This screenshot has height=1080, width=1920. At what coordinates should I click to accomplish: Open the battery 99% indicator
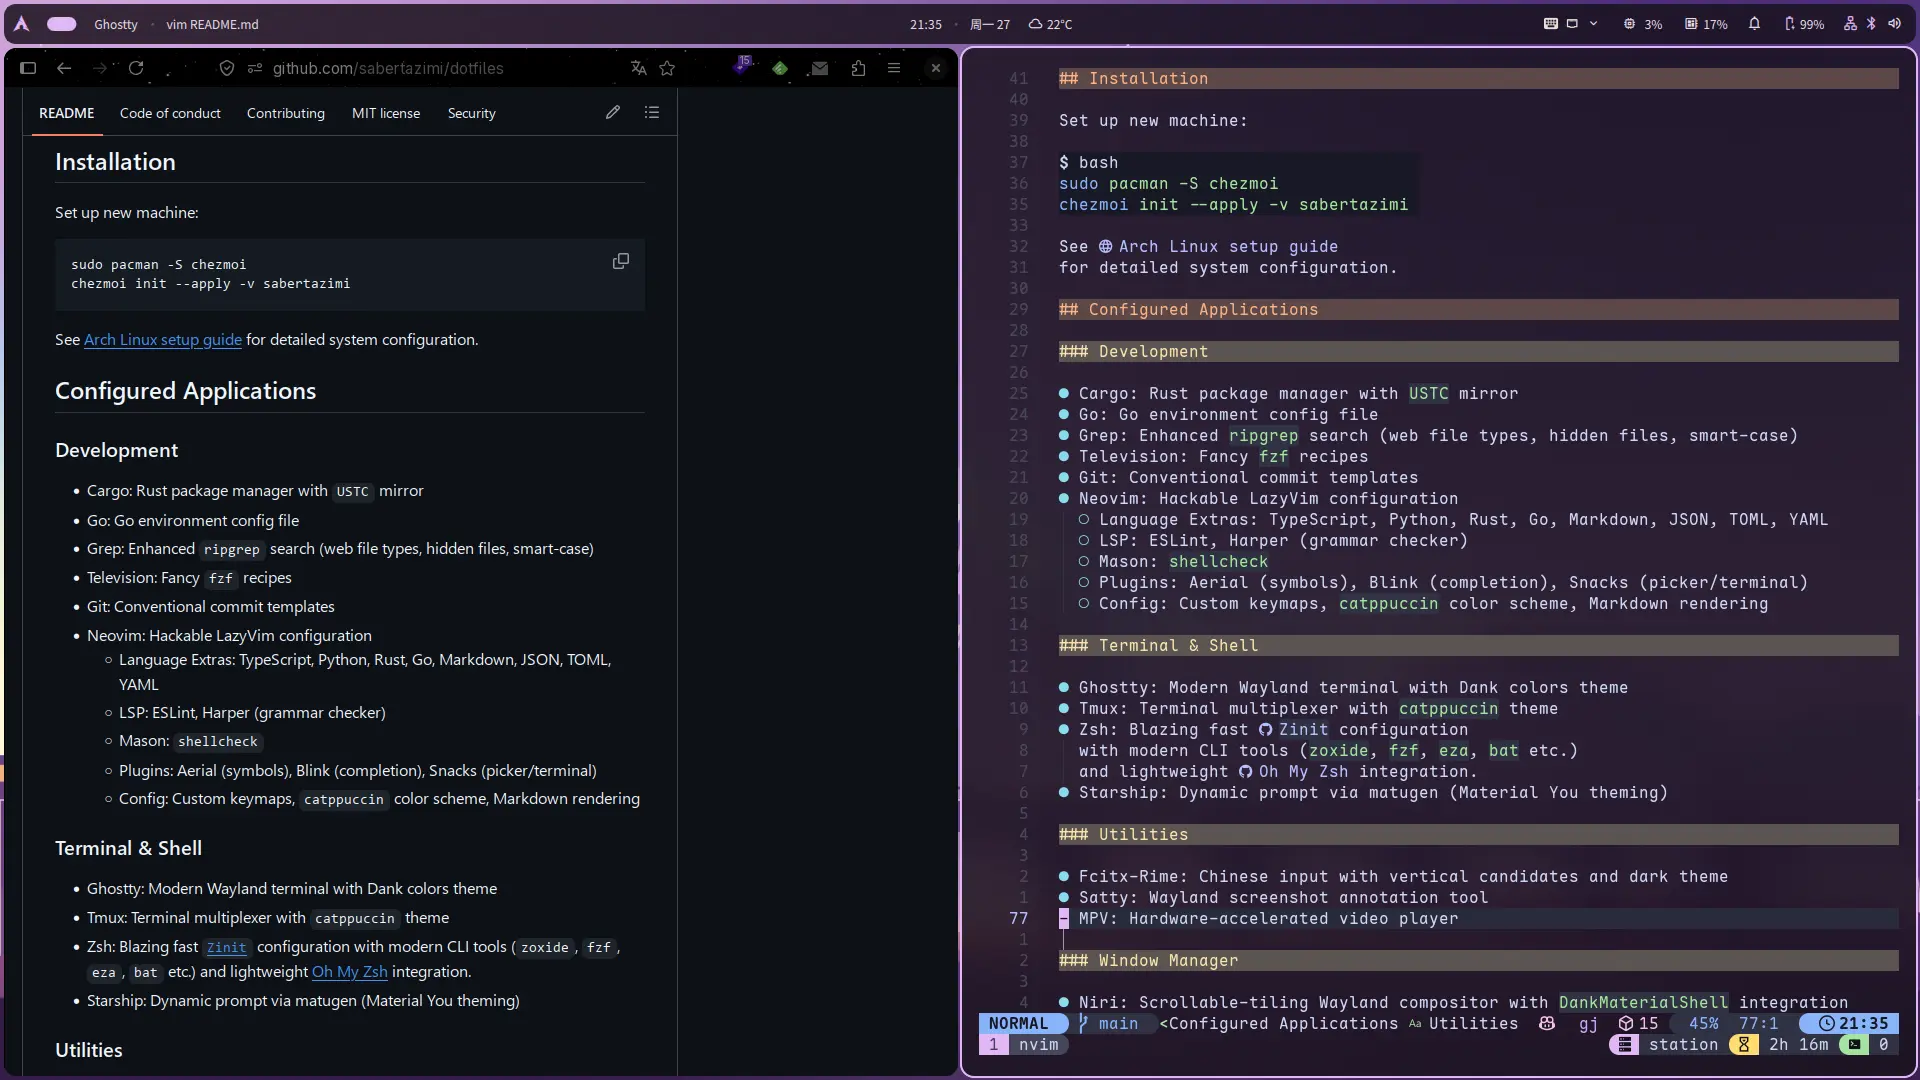1804,24
